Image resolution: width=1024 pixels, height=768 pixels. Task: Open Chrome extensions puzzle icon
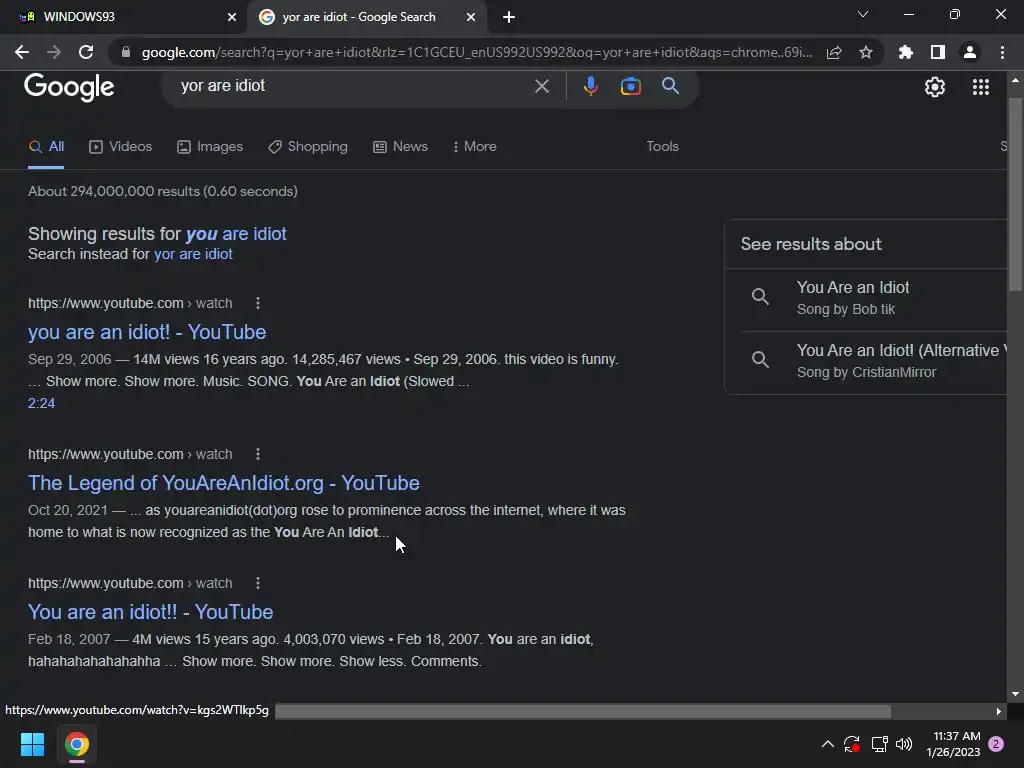tap(906, 52)
